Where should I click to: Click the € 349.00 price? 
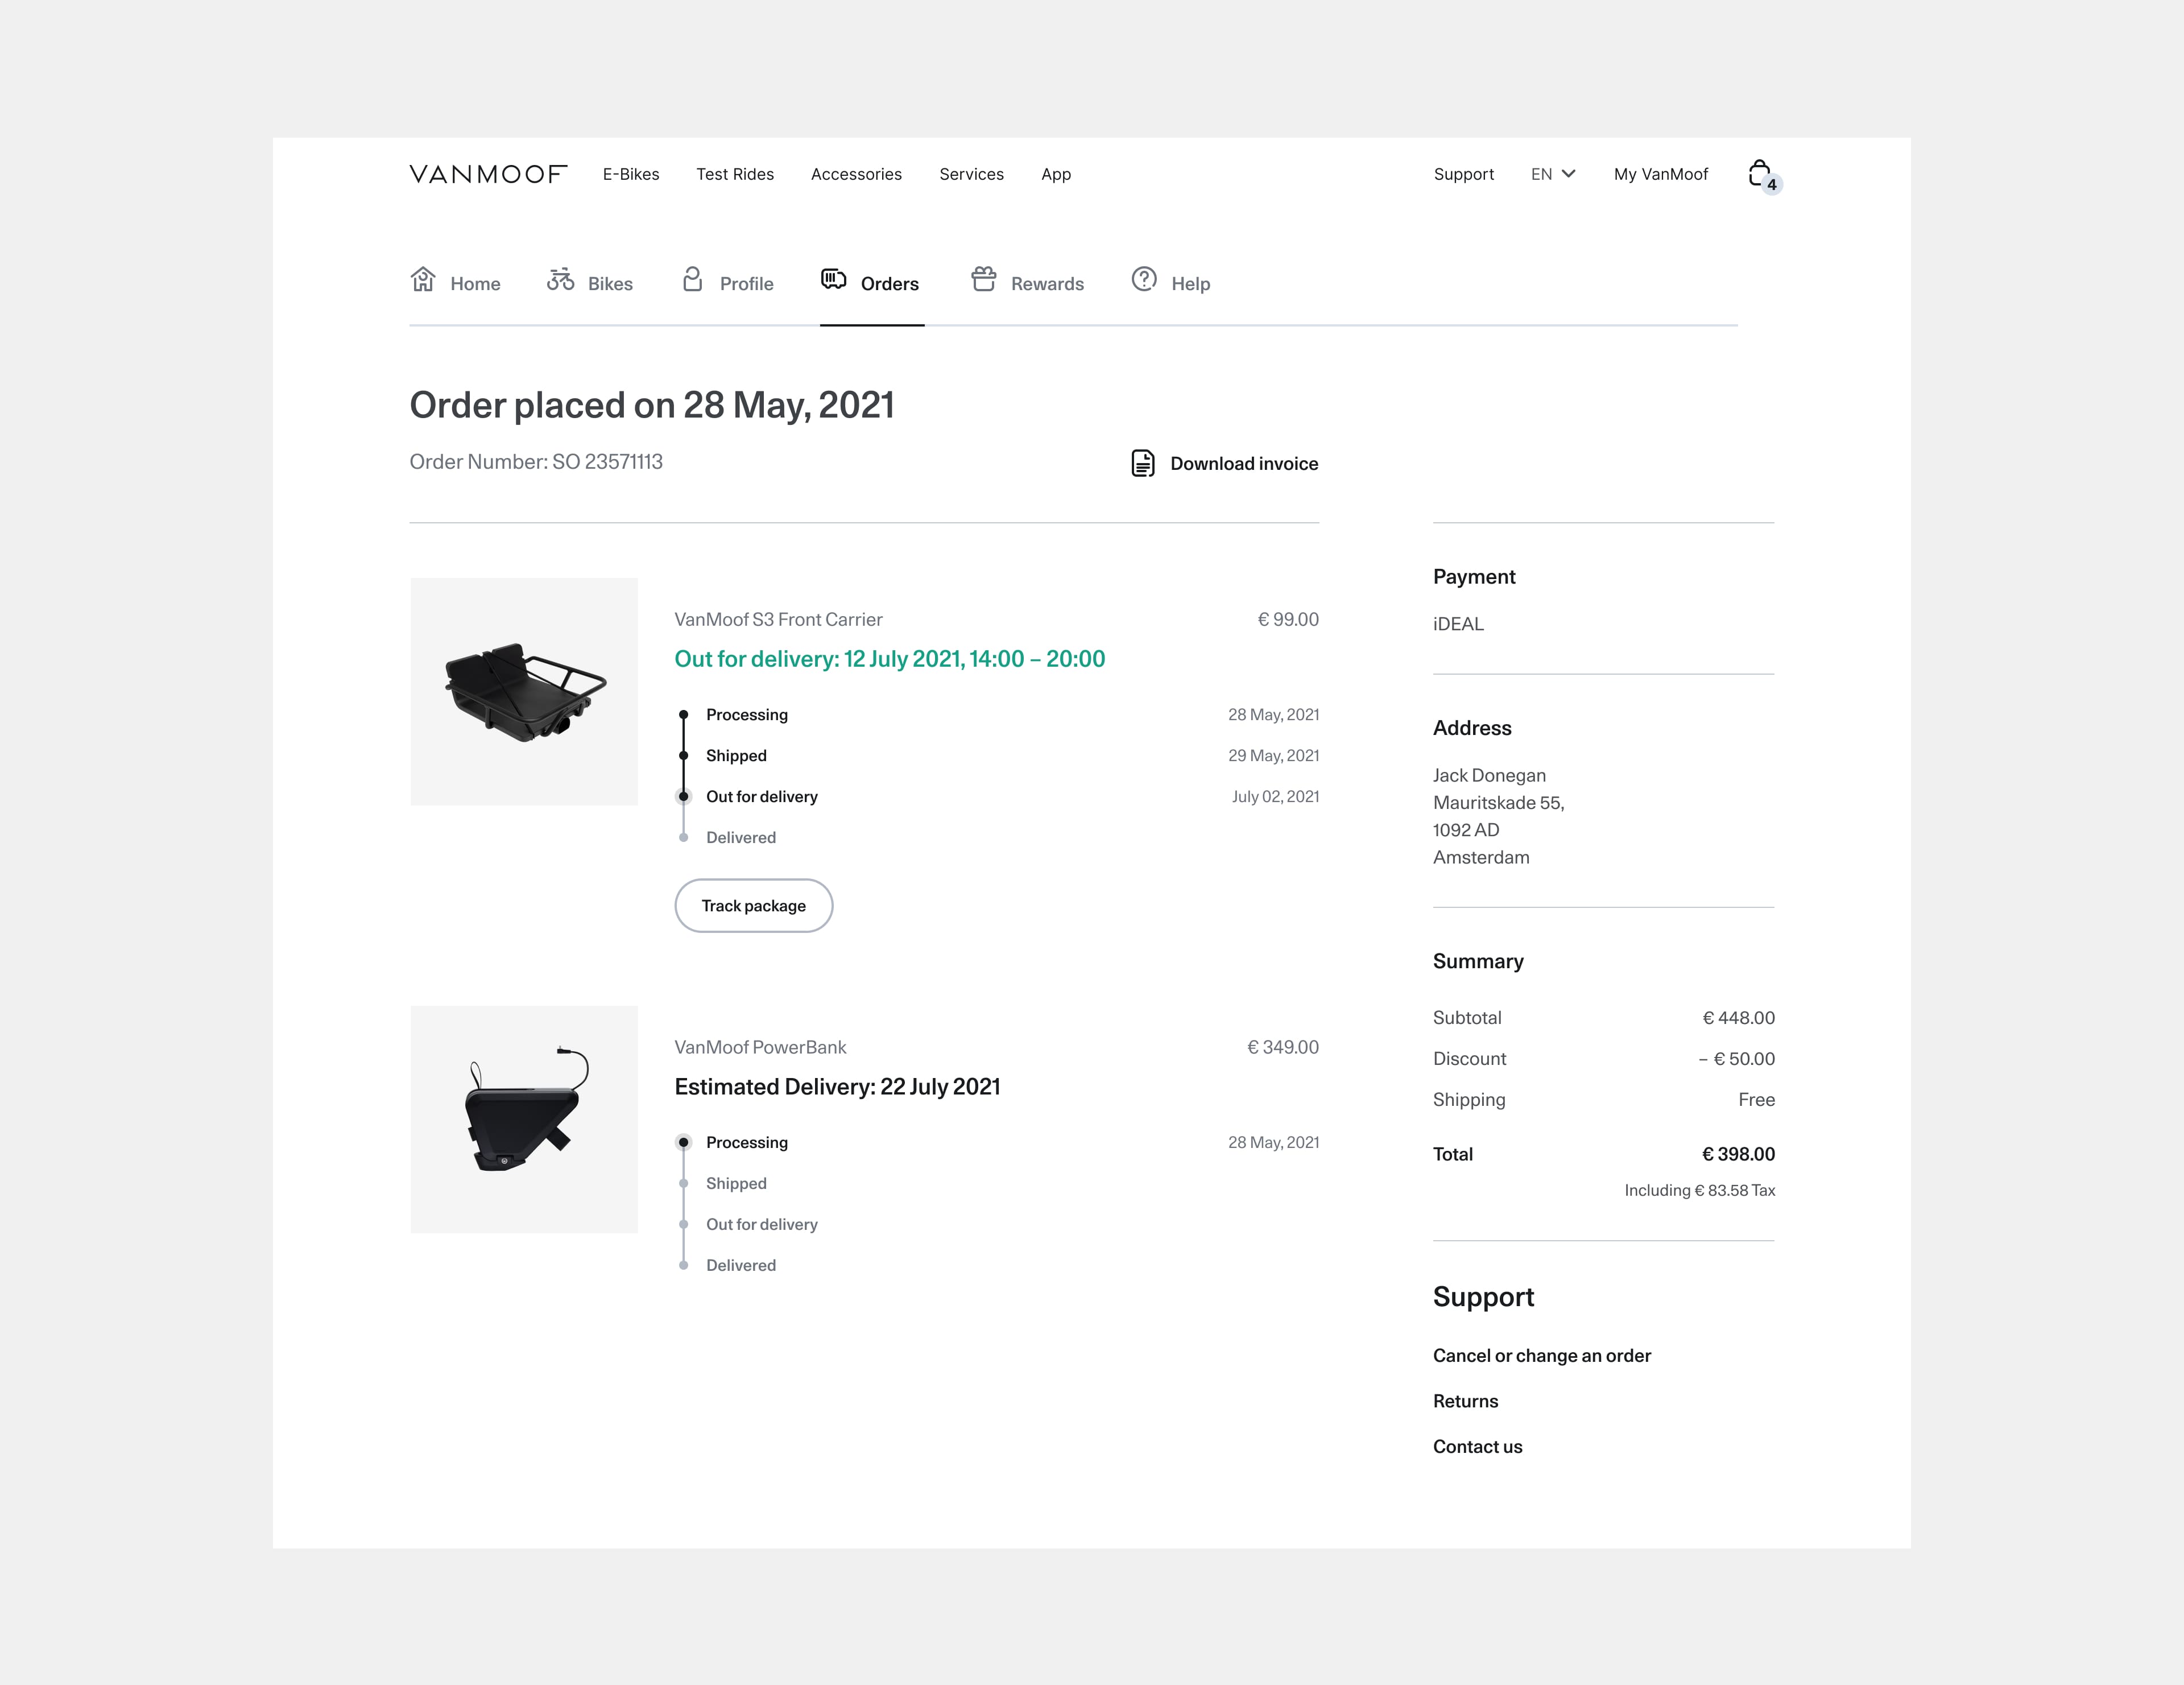1283,1047
